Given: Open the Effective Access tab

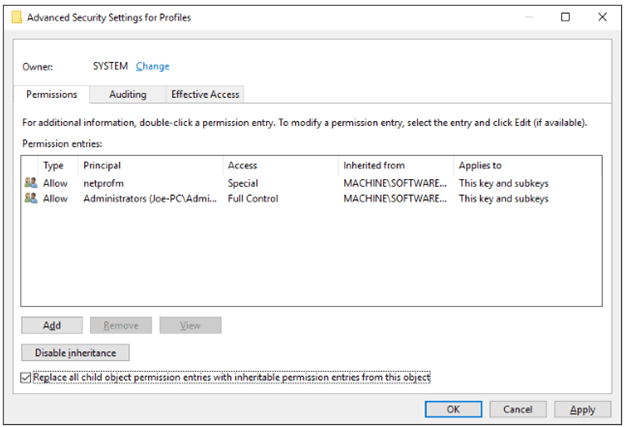Looking at the screenshot, I should 205,94.
